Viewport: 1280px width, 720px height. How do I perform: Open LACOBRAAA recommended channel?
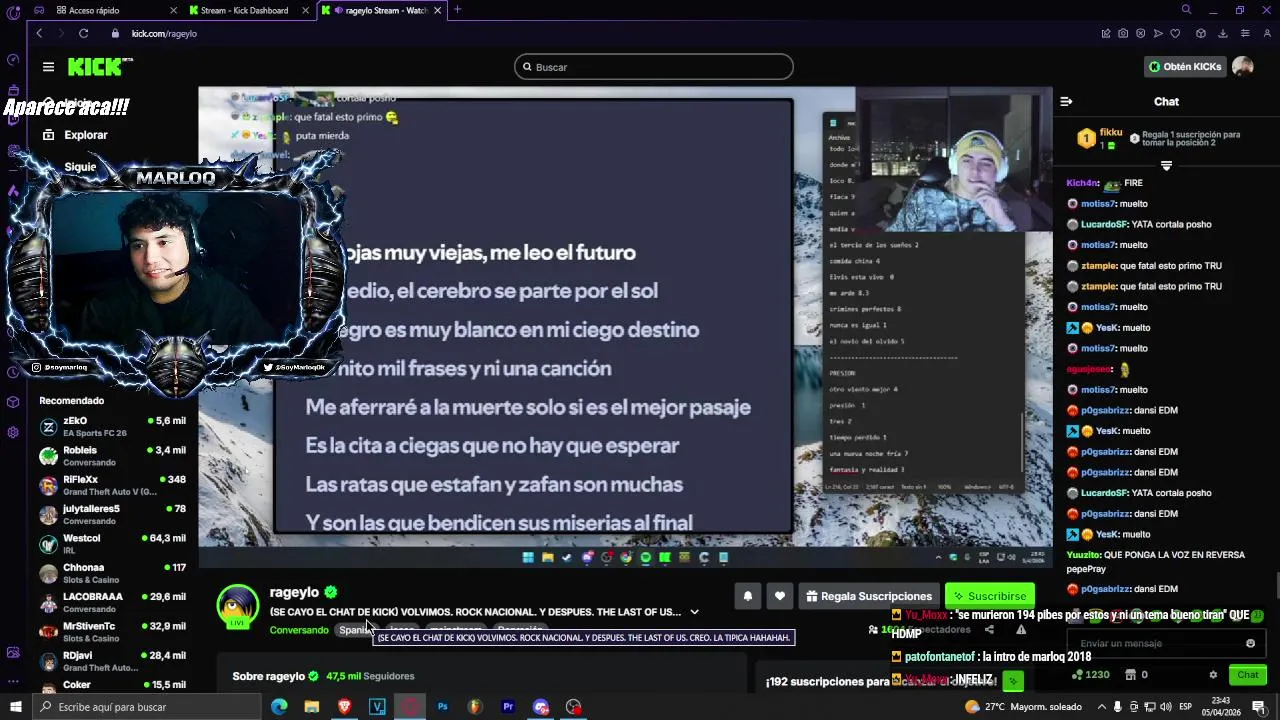coord(113,603)
